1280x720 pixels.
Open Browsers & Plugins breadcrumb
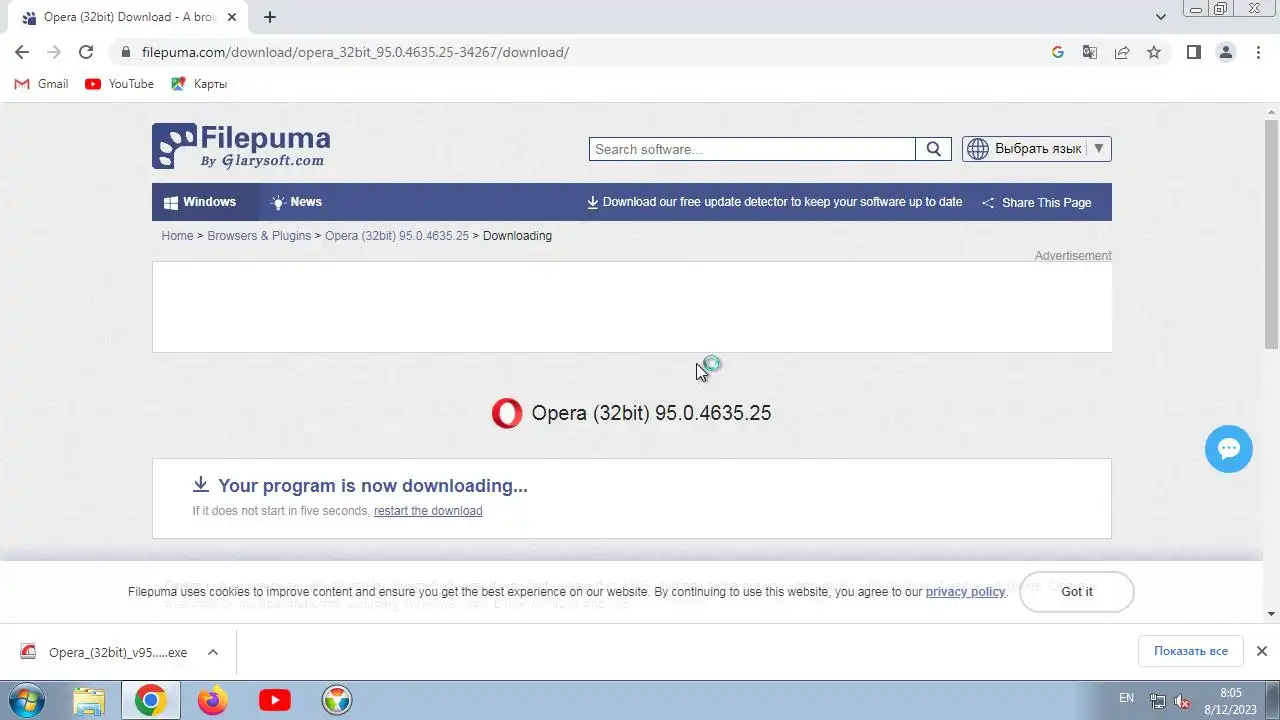click(259, 236)
